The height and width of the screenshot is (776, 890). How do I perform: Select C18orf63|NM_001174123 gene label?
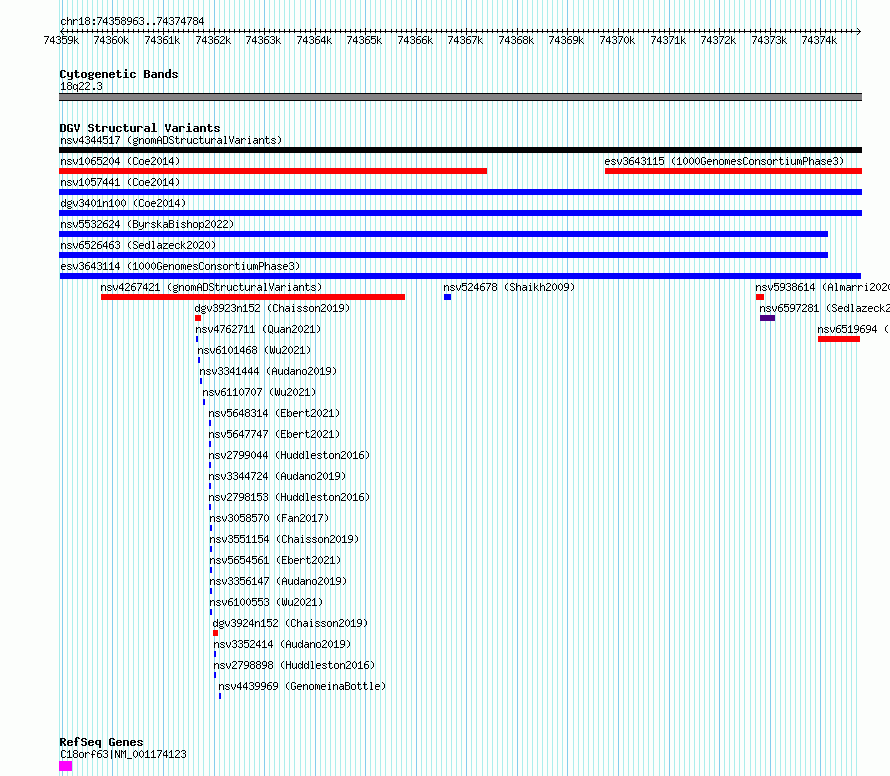click(x=123, y=754)
